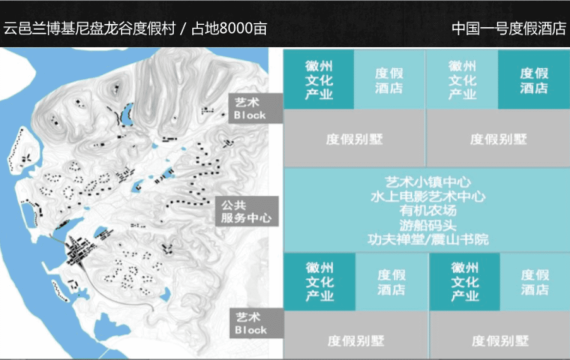This screenshot has height=360, width=570.
Task: Click the 功夫禅堂/震山书院 text line
Action: pos(428,240)
